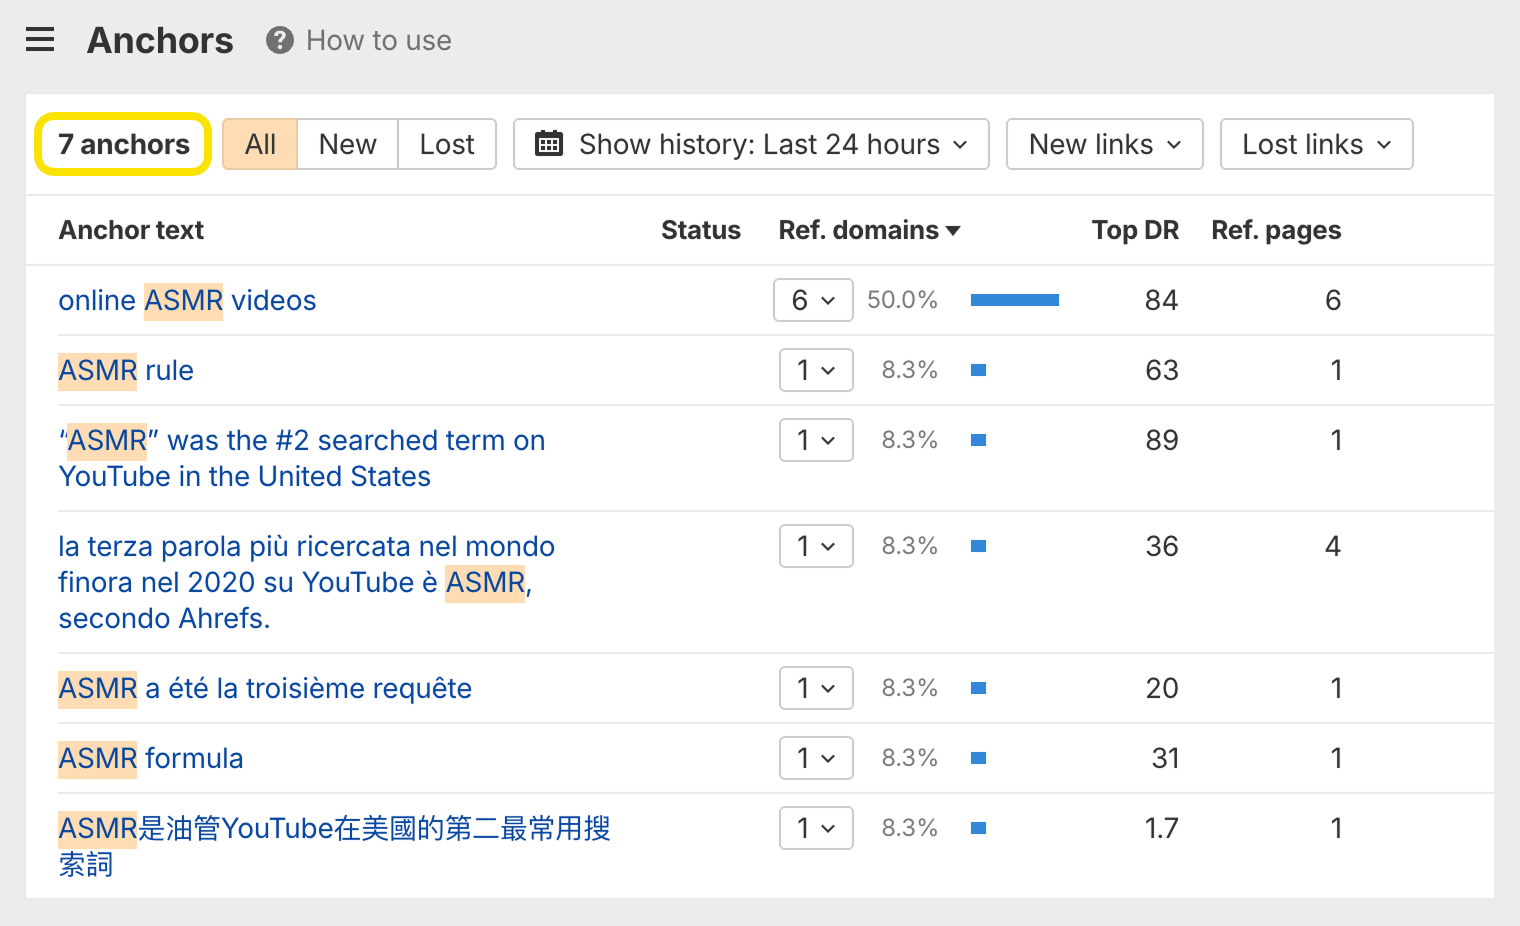Click the Chinese anchor text link
The image size is (1520, 926).
point(334,828)
